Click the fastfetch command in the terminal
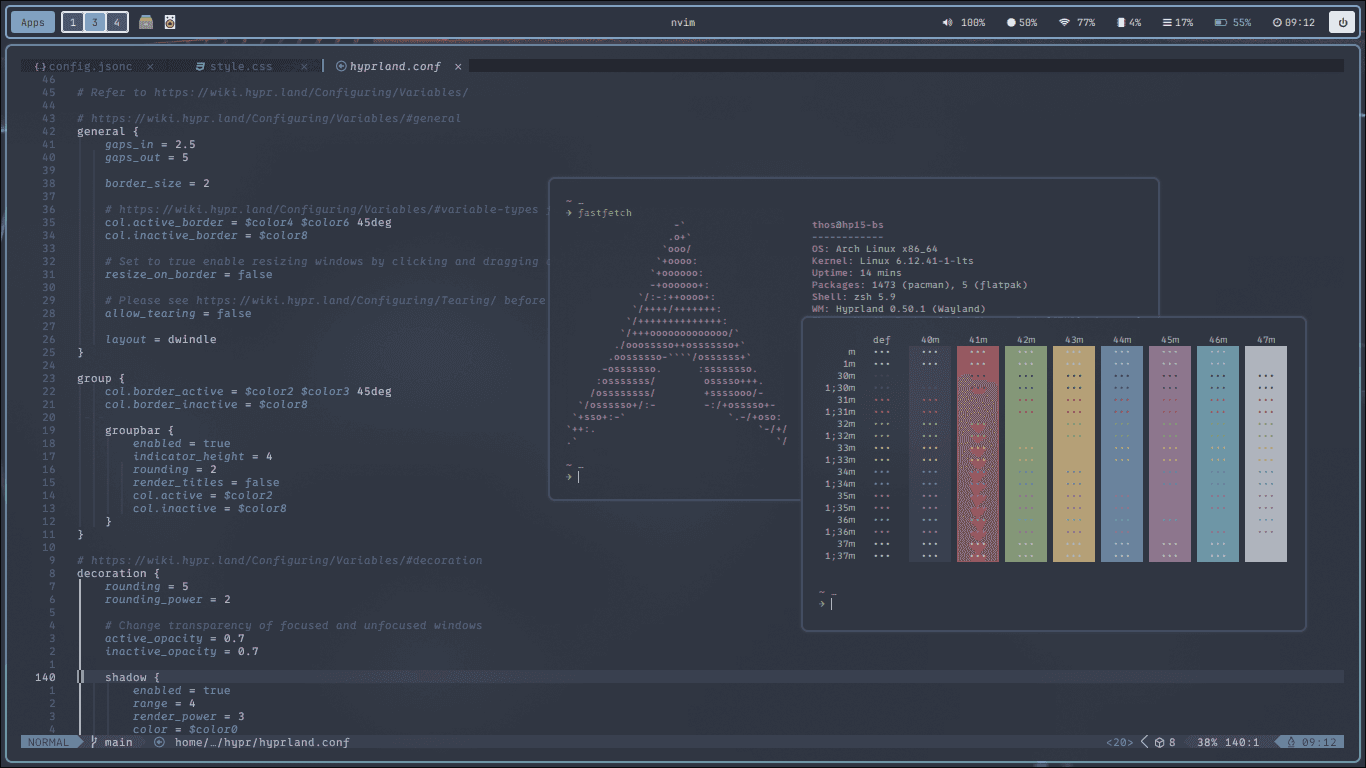Screen dimensions: 1366x768 [x=605, y=213]
